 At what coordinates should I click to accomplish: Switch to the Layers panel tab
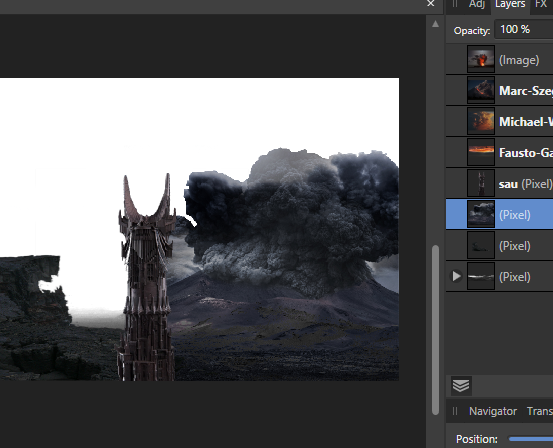coord(510,4)
